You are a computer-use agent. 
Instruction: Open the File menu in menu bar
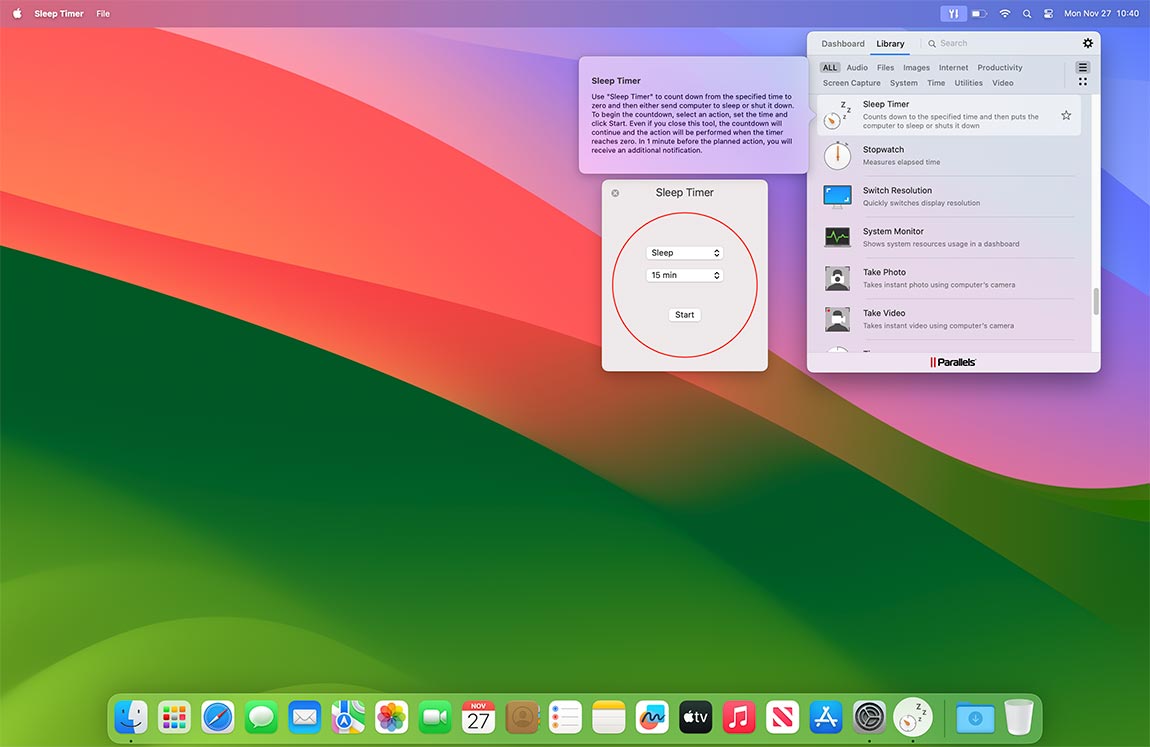click(103, 14)
